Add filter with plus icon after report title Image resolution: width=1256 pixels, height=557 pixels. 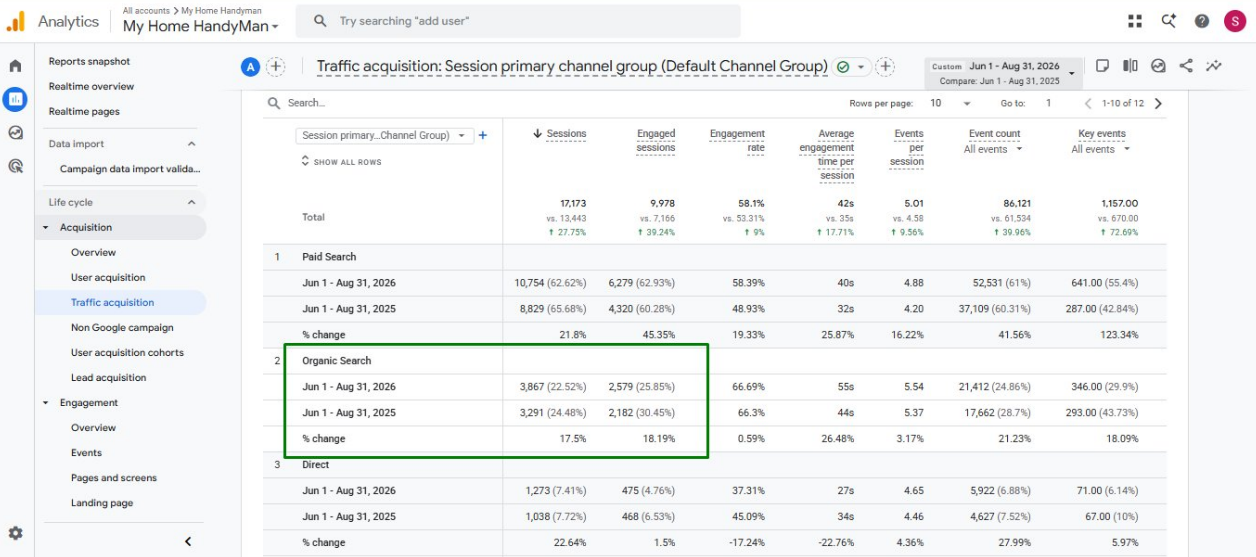tap(885, 67)
